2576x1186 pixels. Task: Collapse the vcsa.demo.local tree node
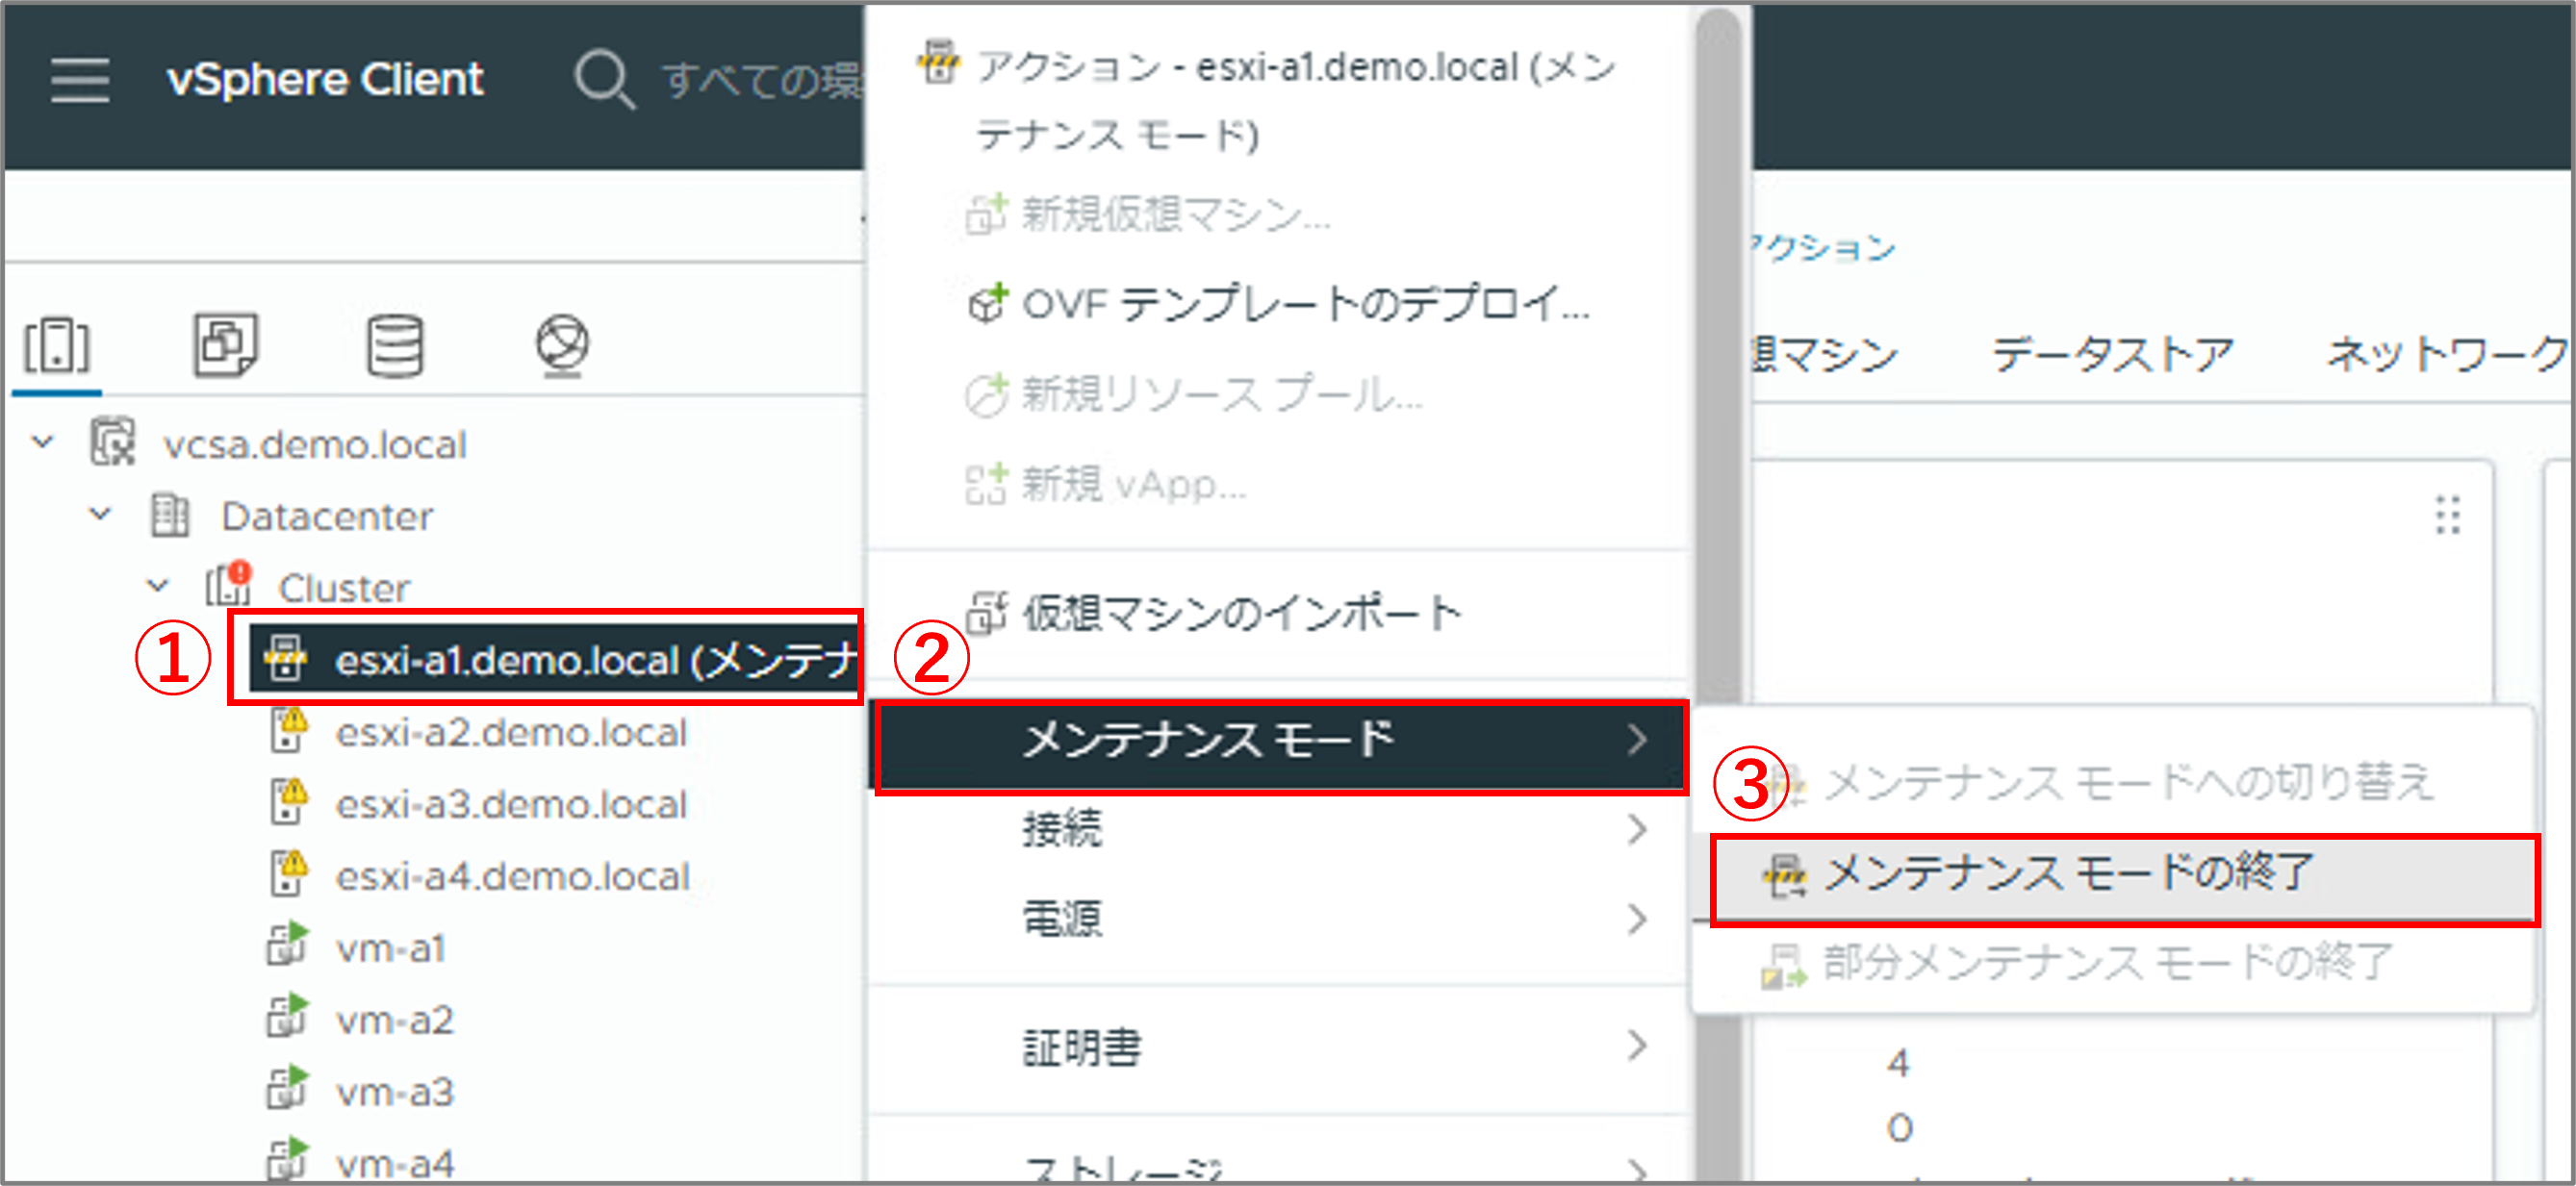(43, 441)
